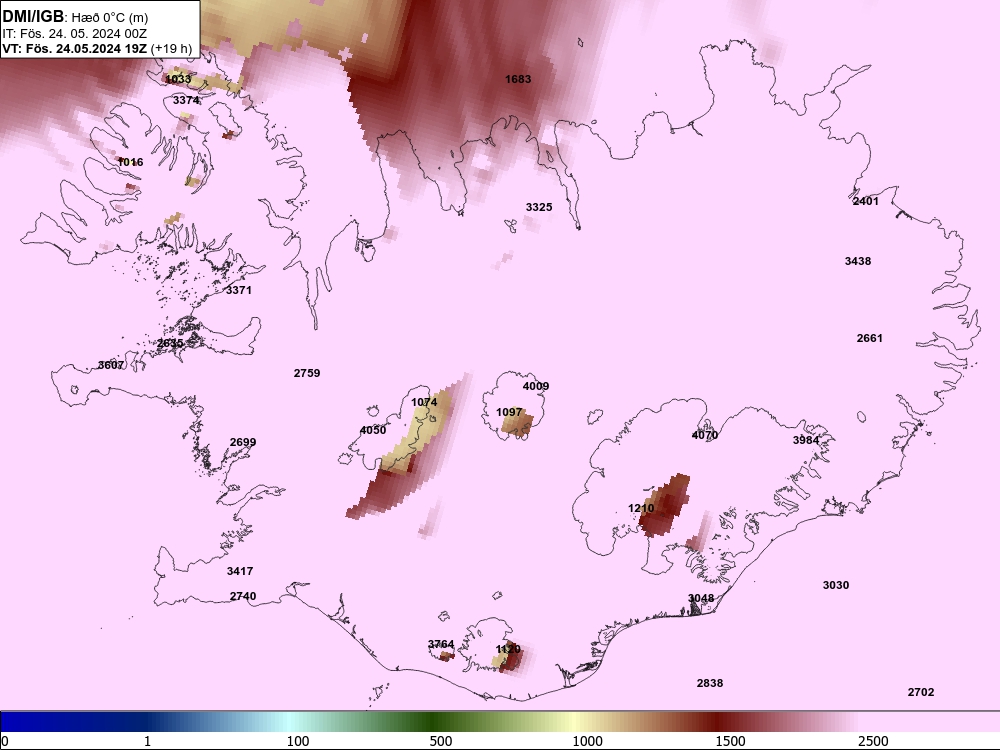The width and height of the screenshot is (1000, 750).
Task: Click the 1000 tick on the color scale
Action: 587,741
